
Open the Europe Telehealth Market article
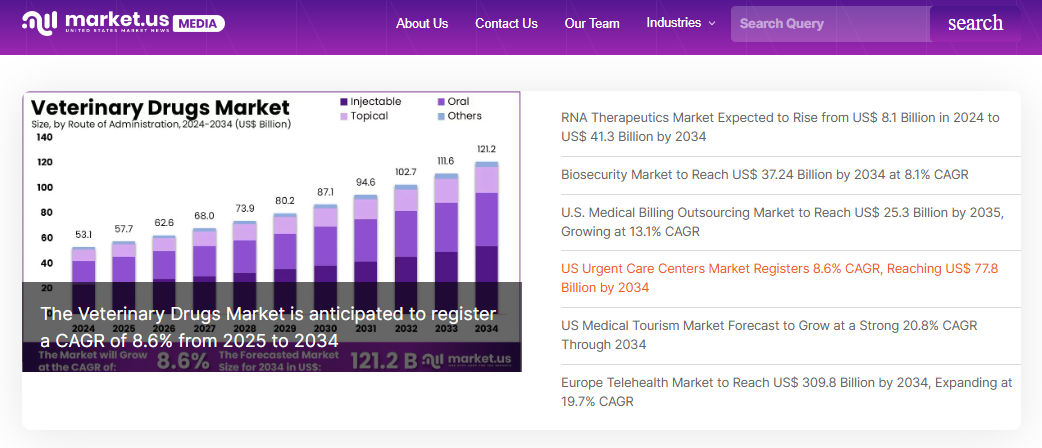click(x=787, y=392)
